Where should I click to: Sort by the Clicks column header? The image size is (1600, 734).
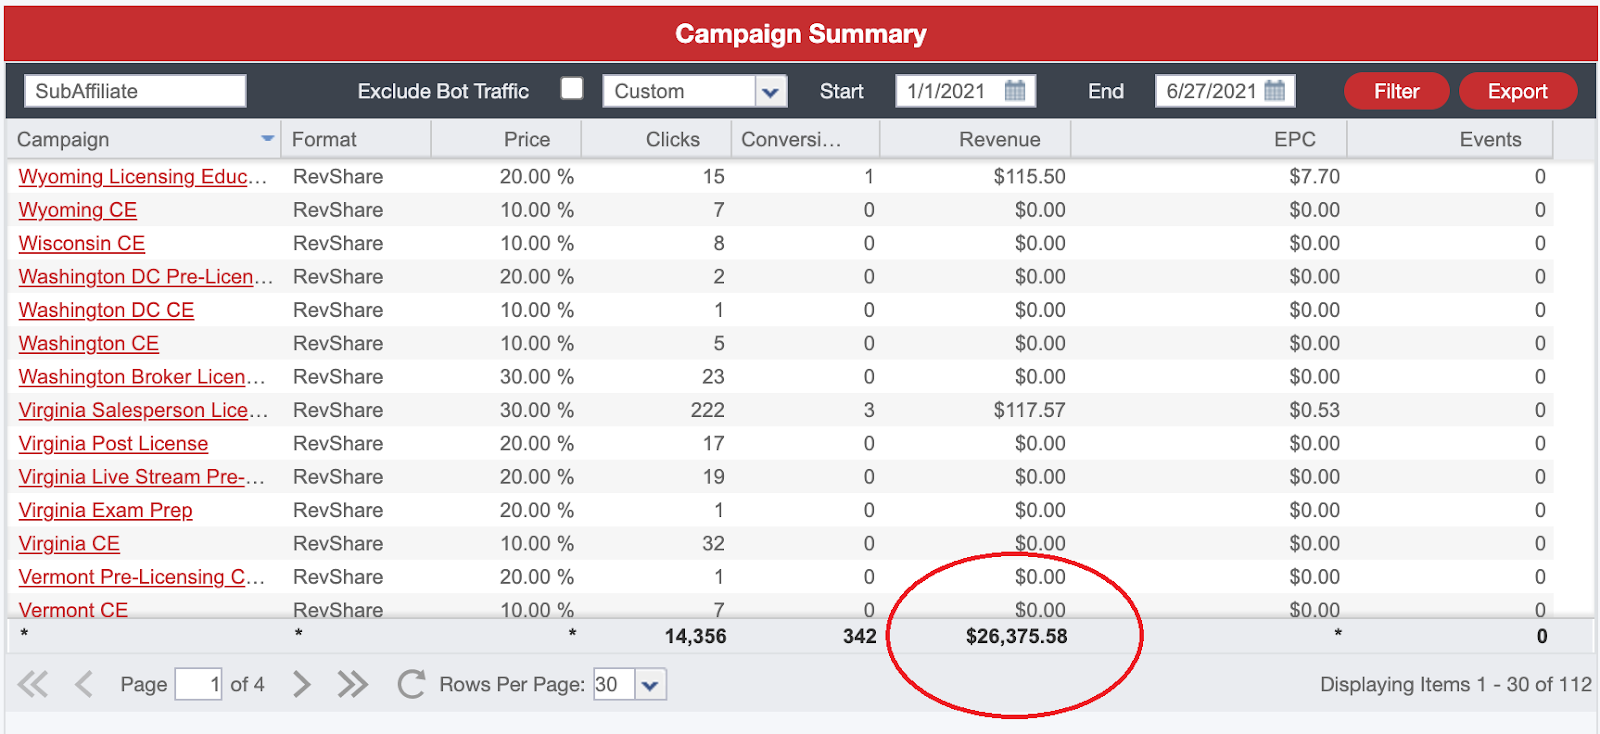tap(672, 140)
